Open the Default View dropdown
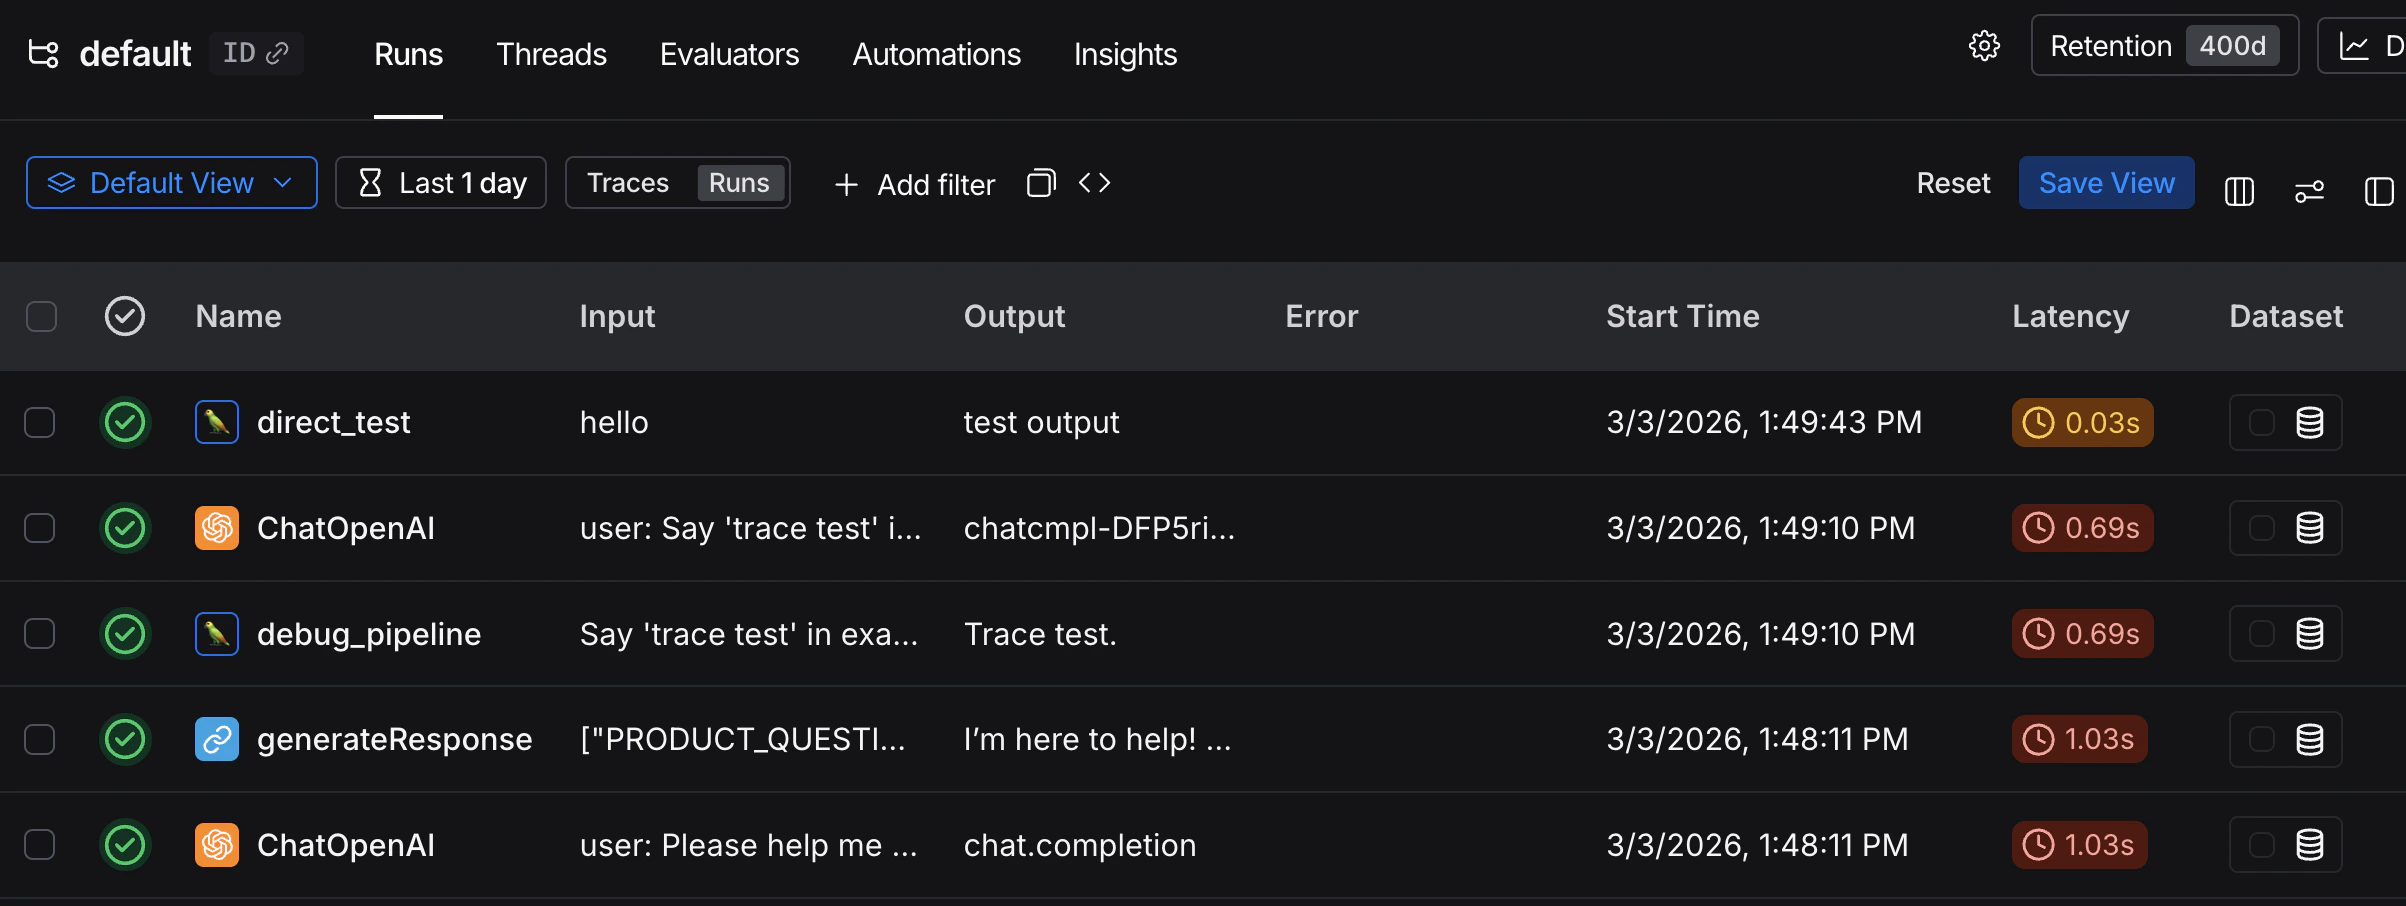 171,182
